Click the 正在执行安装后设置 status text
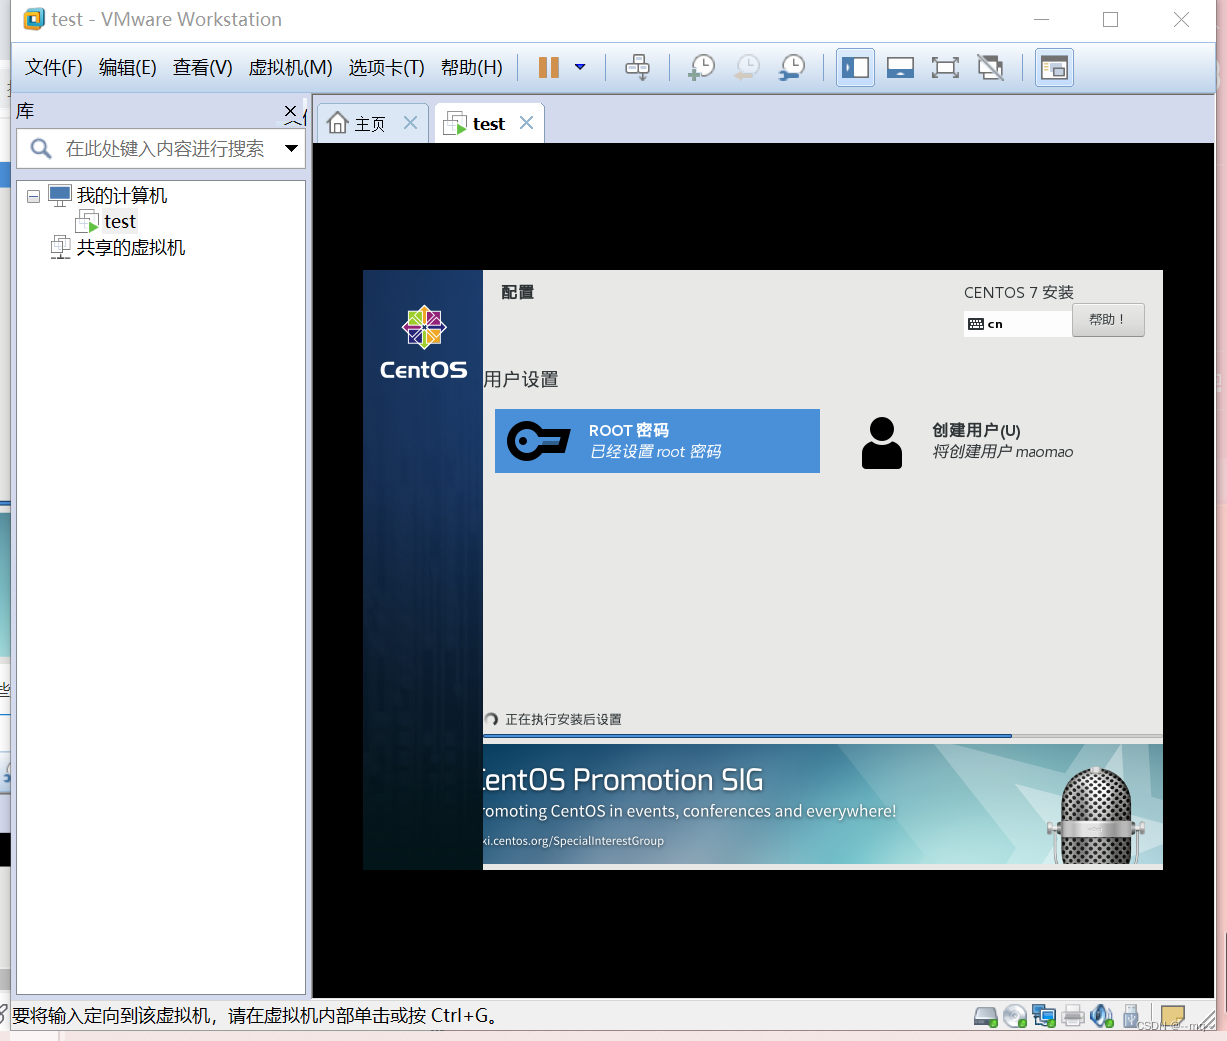The image size is (1227, 1041). pos(563,719)
